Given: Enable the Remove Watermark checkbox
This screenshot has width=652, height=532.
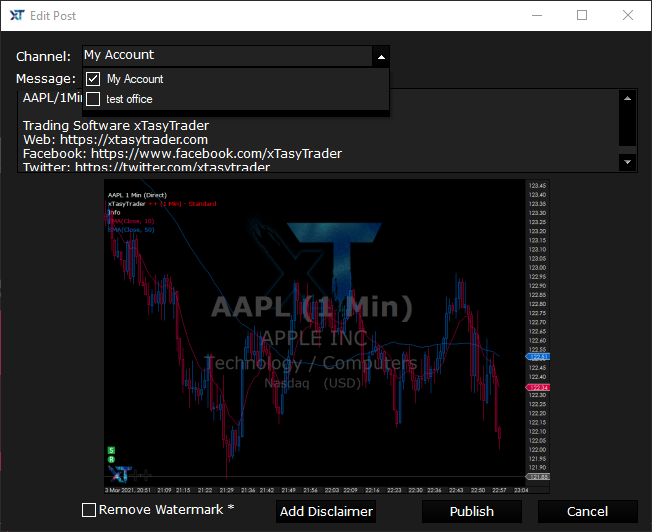Looking at the screenshot, I should [x=89, y=510].
